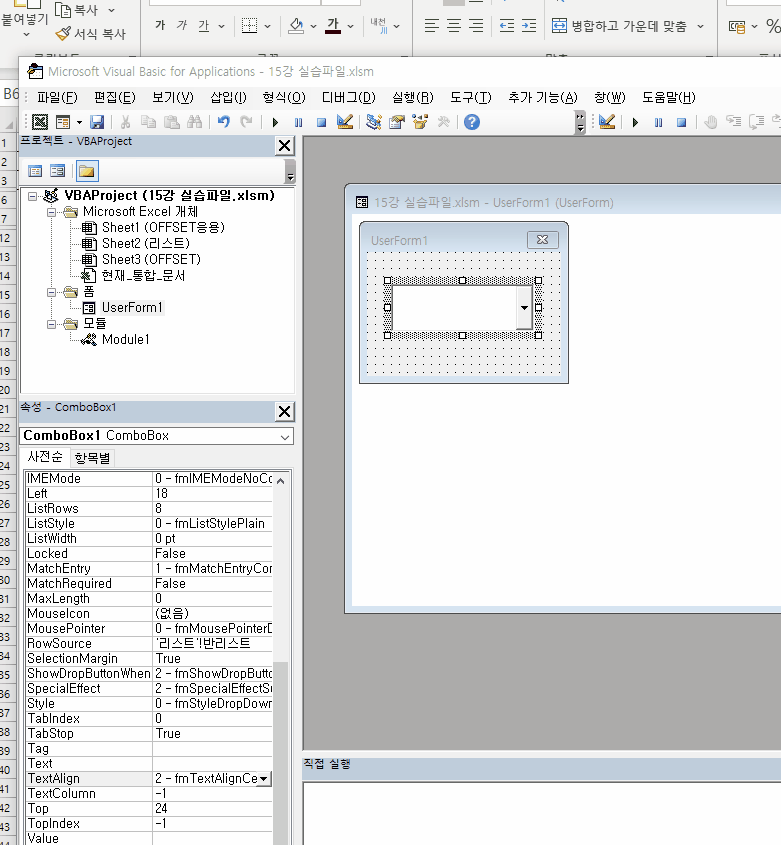Collapse the VBAProject root node

click(x=32, y=196)
